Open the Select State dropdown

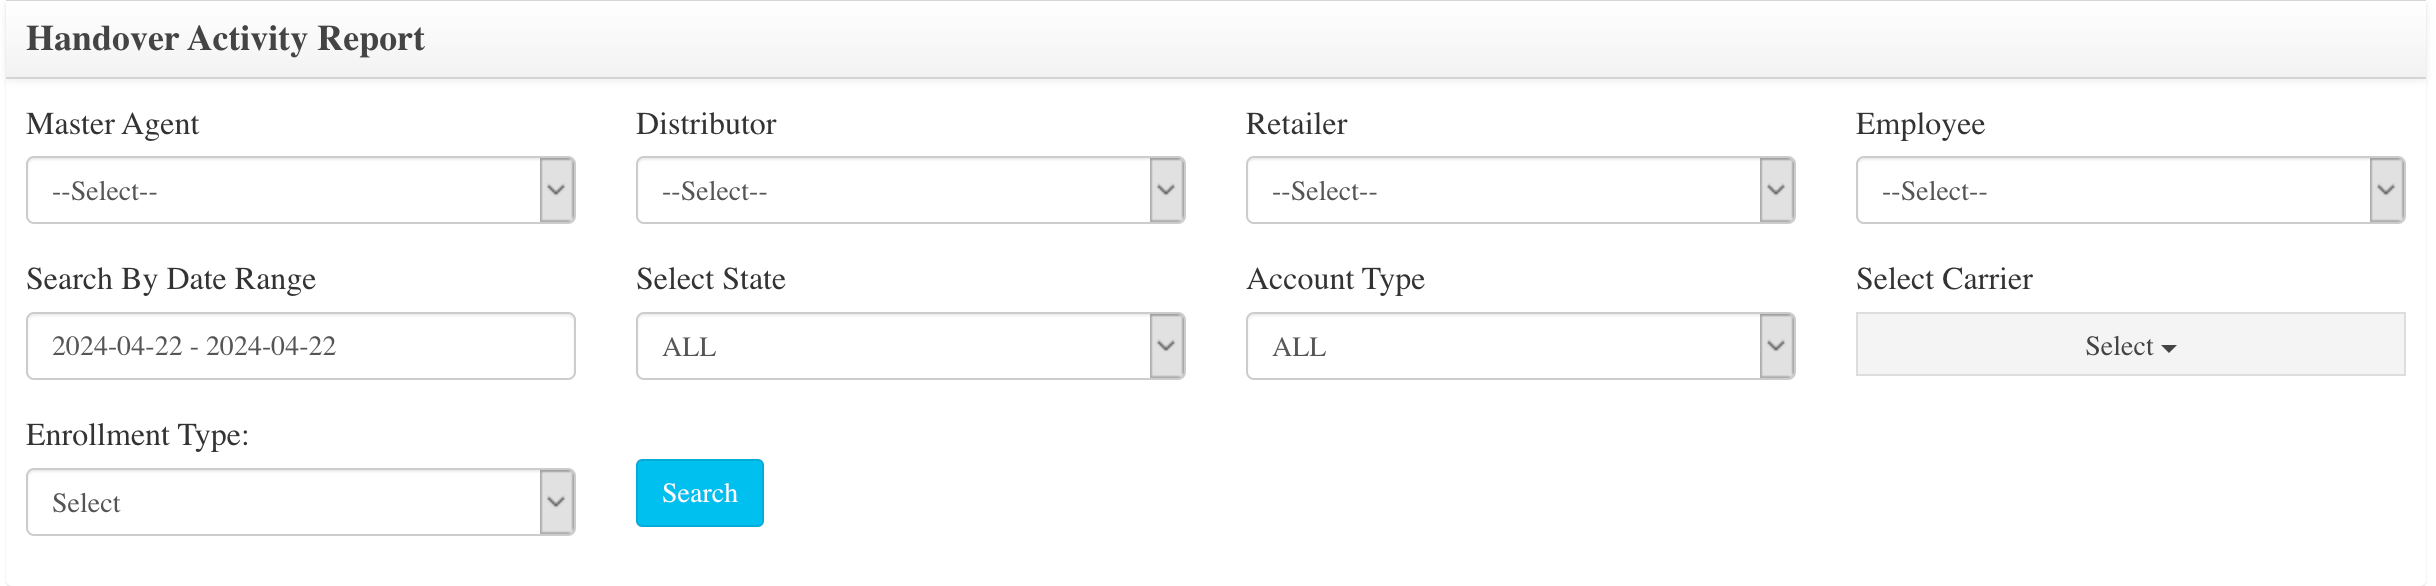(910, 346)
